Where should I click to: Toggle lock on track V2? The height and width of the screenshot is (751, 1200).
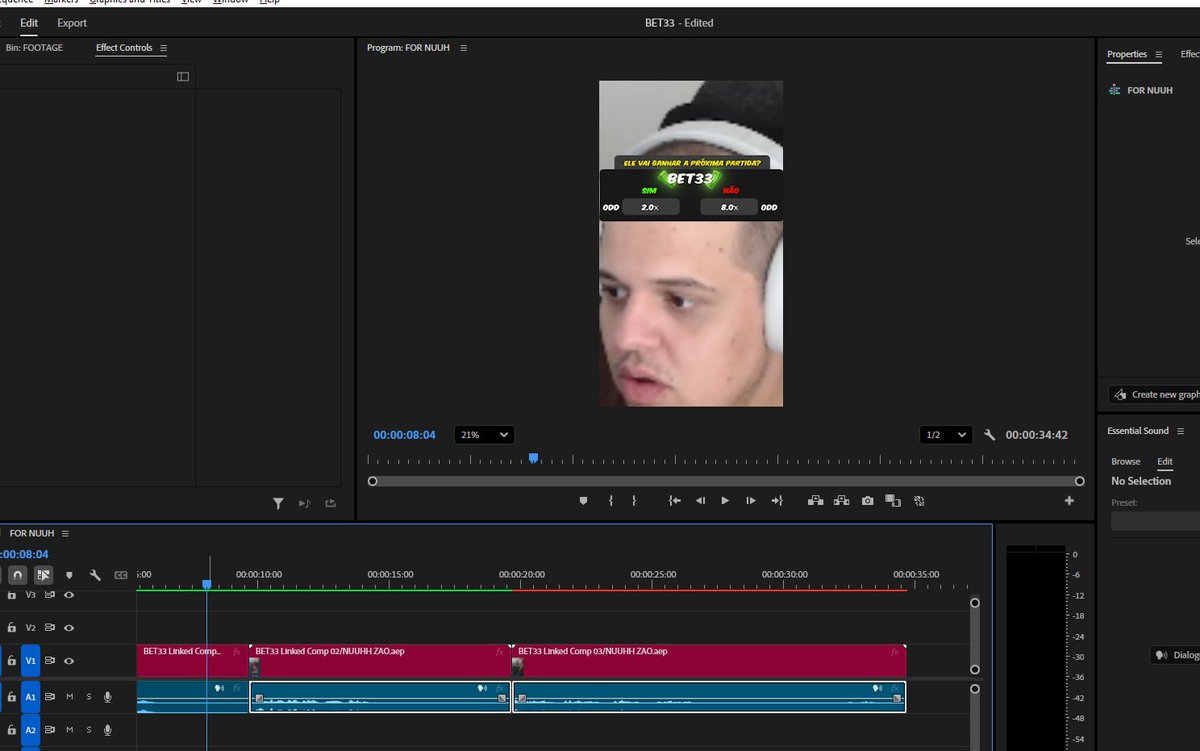[11, 628]
